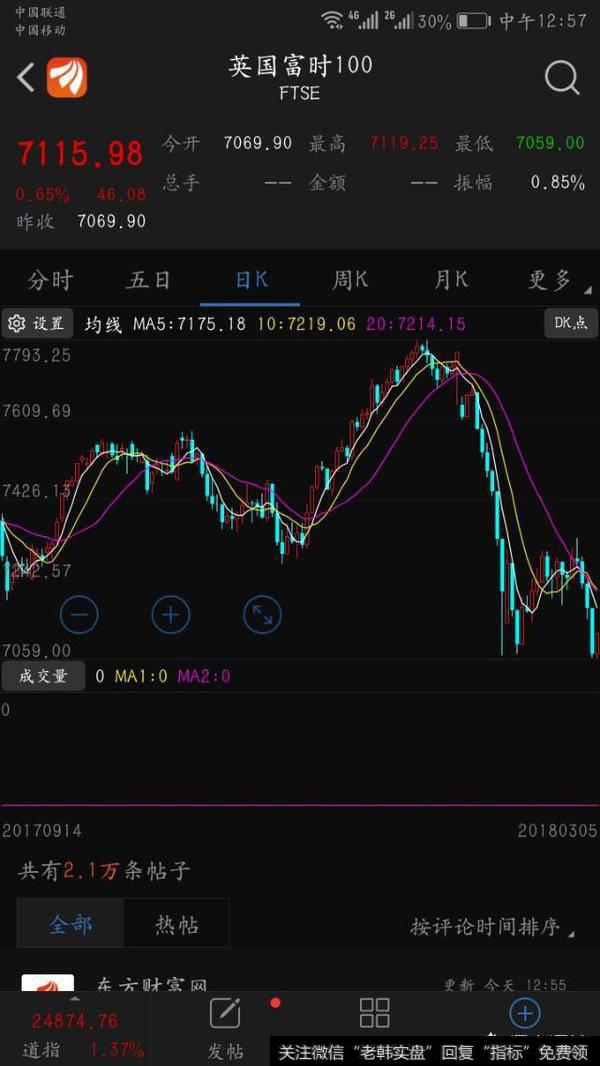Open the 成交量 indicator selector

point(43,676)
